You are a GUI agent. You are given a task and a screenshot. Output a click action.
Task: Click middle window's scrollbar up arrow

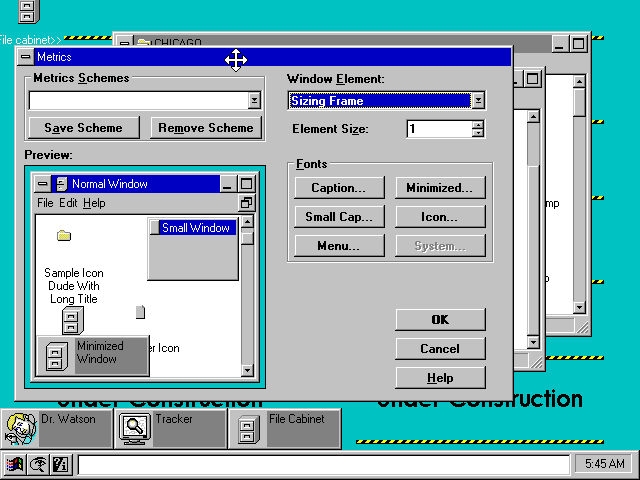point(533,117)
